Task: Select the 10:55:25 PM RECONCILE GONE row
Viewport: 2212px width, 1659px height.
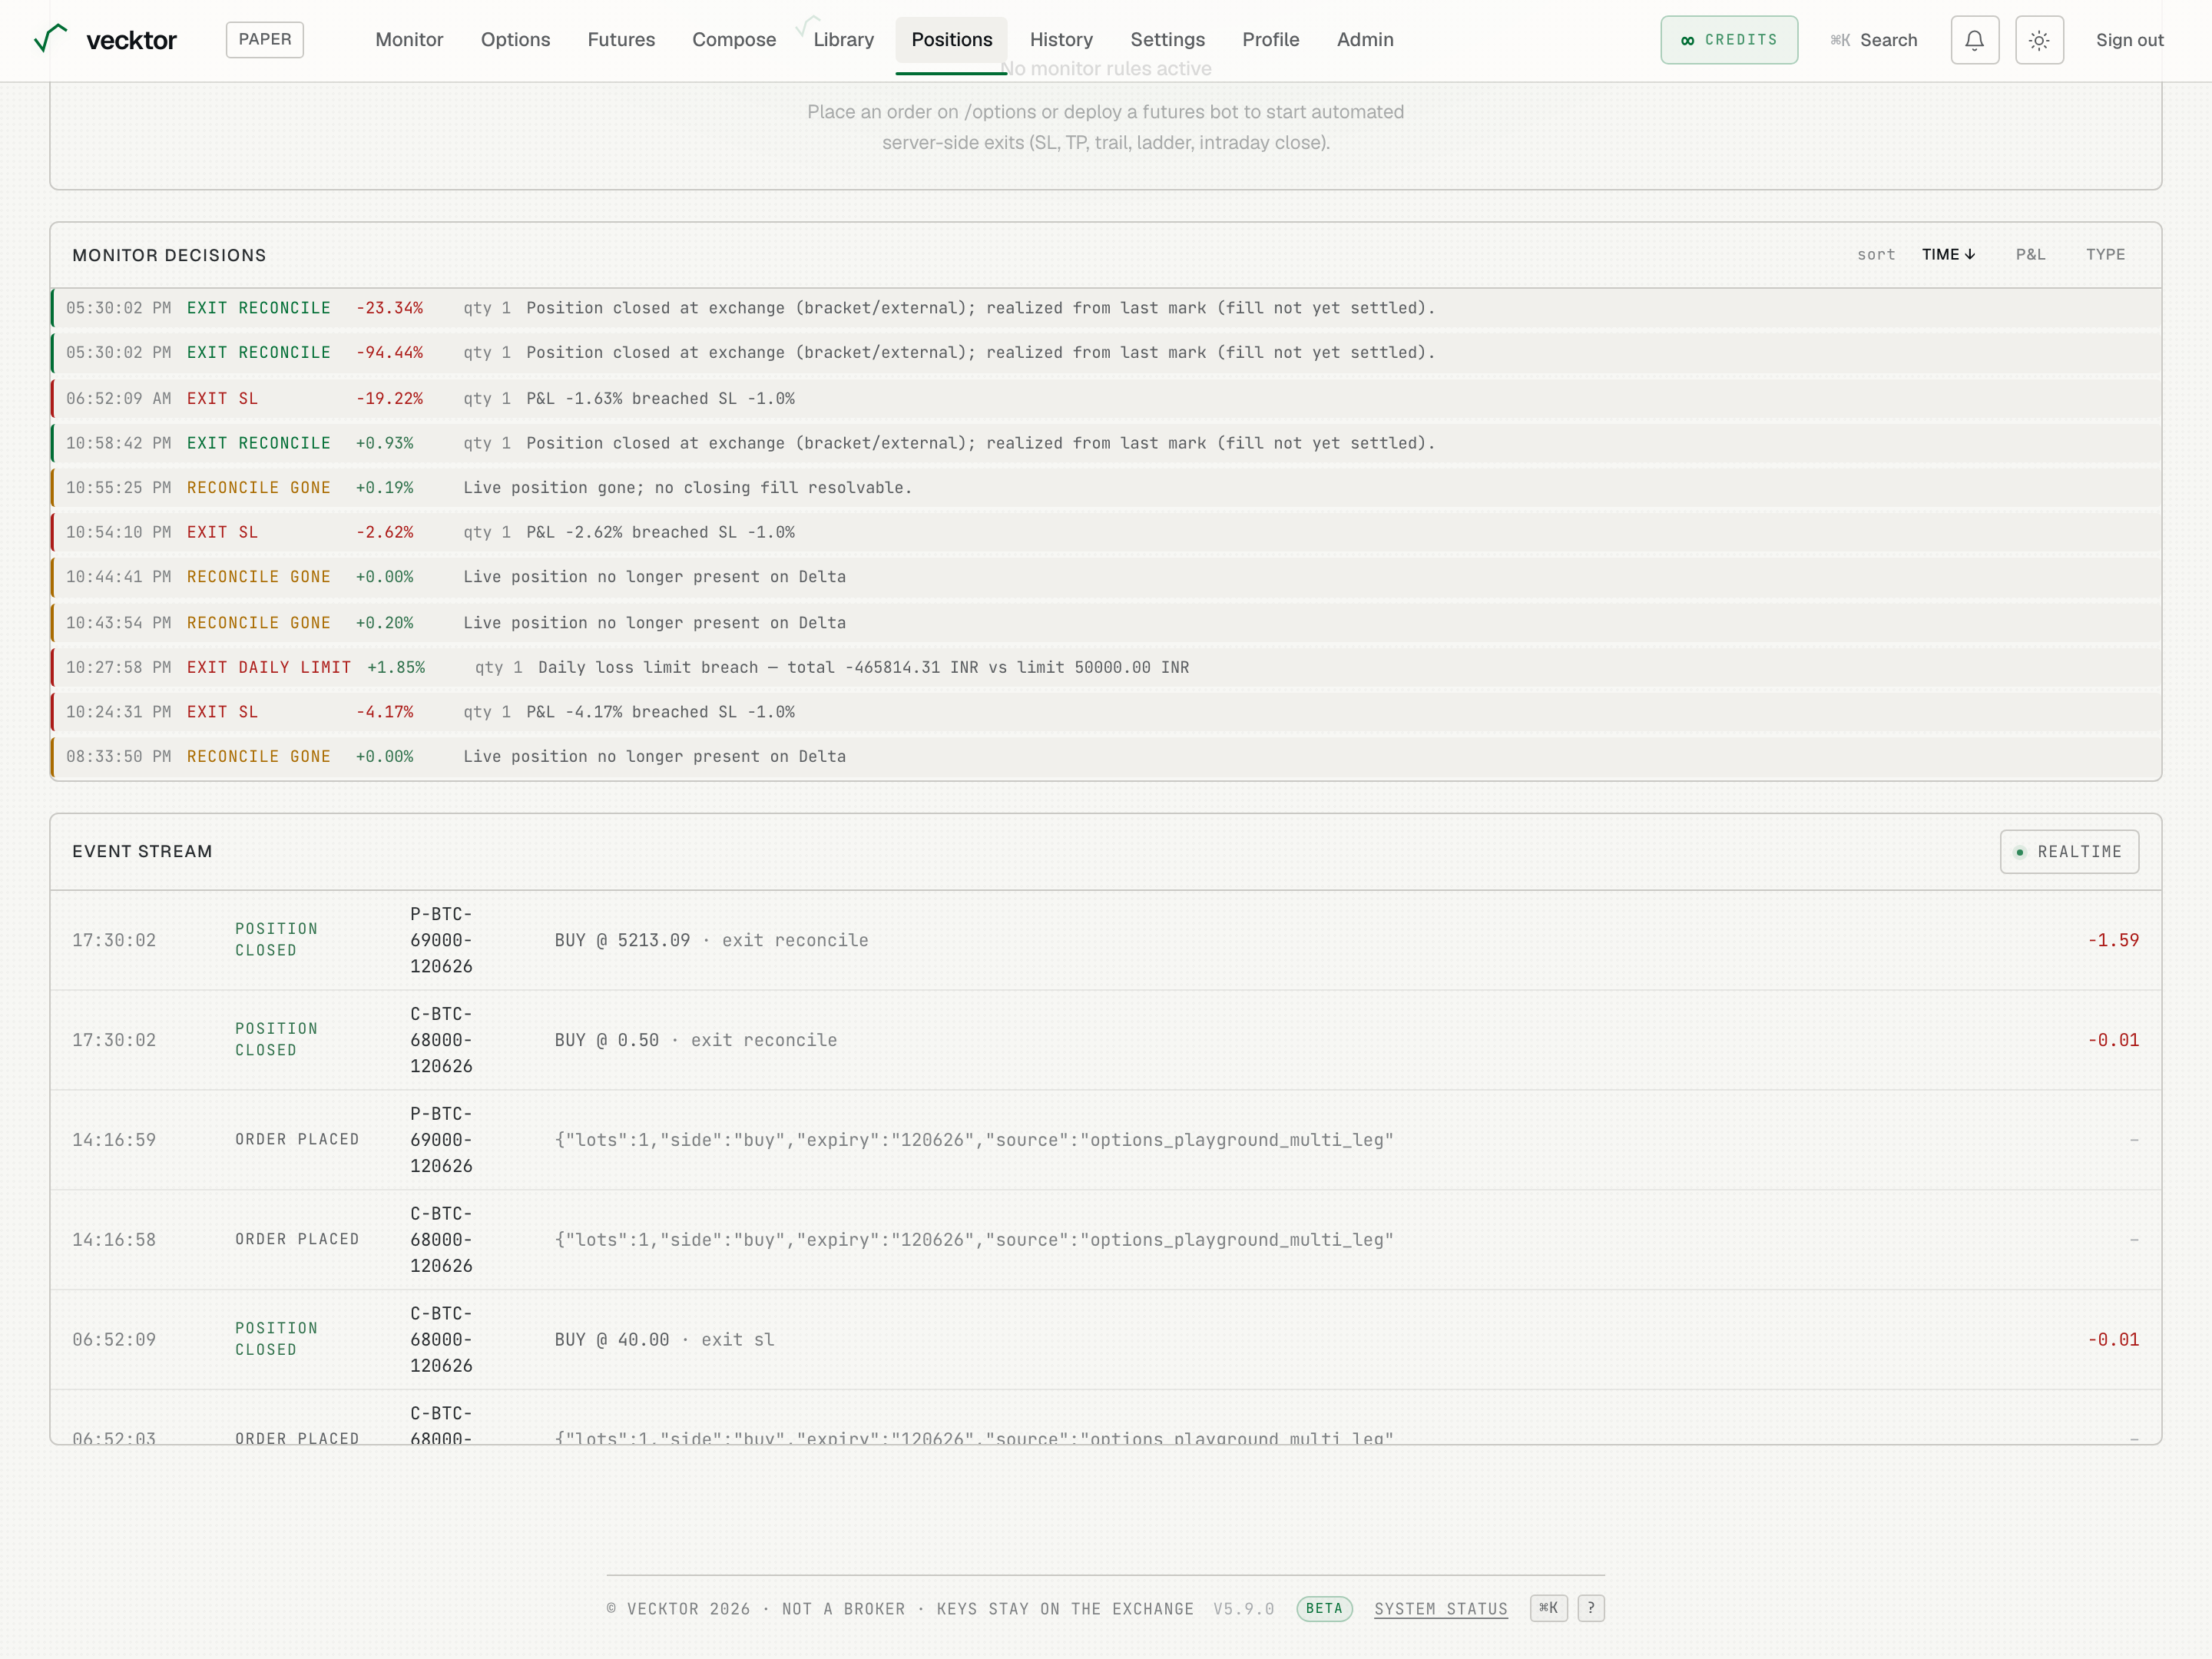Action: click(x=1106, y=488)
